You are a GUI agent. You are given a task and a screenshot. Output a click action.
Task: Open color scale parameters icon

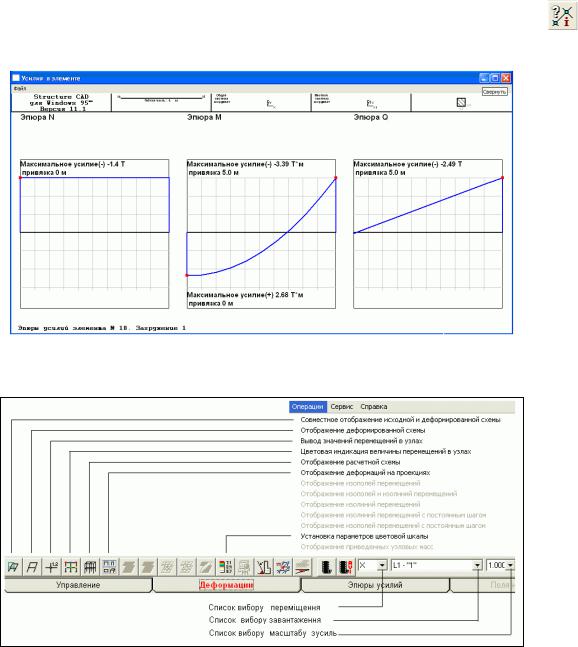click(x=225, y=567)
